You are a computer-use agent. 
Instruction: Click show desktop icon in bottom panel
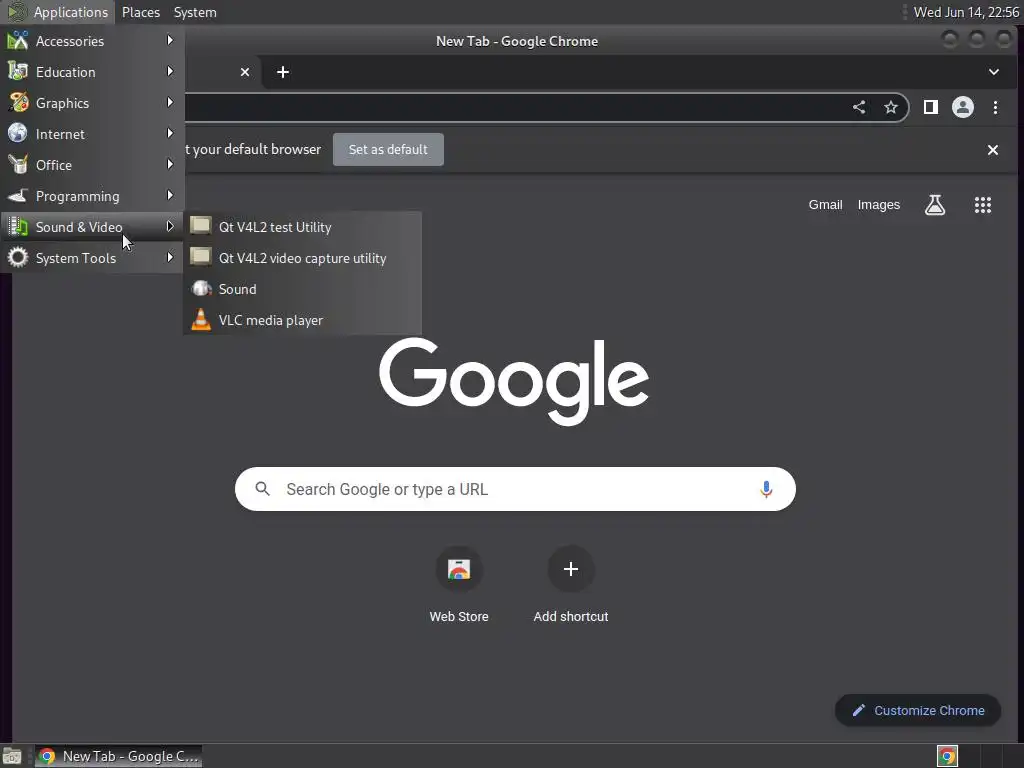coord(12,757)
